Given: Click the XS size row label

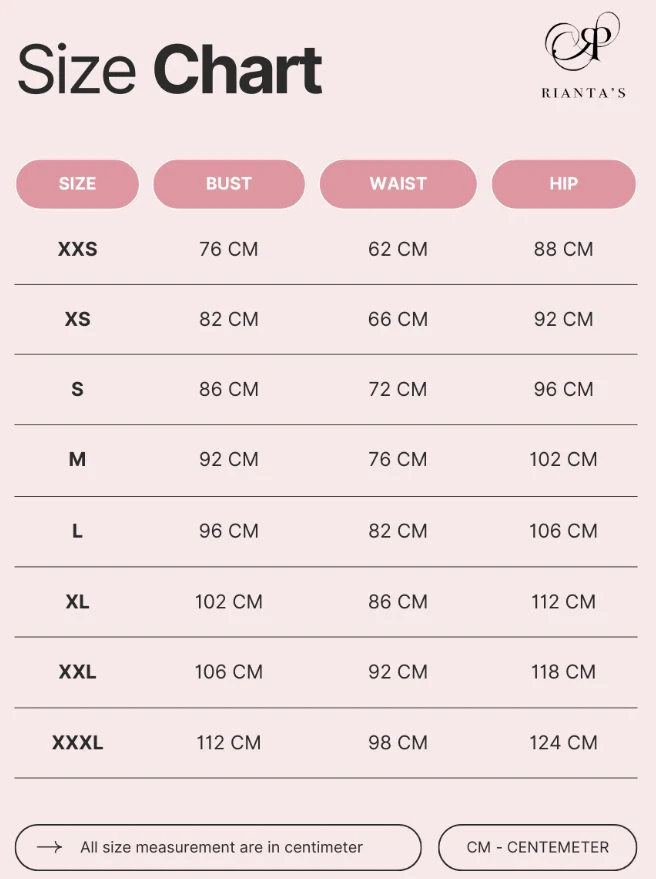Looking at the screenshot, I should click(77, 319).
